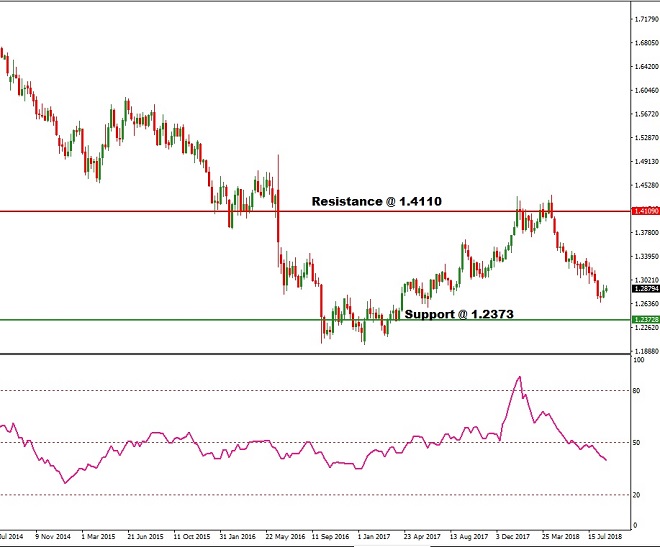Click the 1.64200 price axis value
Screen dimensions: 660x547
pyautogui.click(x=647, y=66)
